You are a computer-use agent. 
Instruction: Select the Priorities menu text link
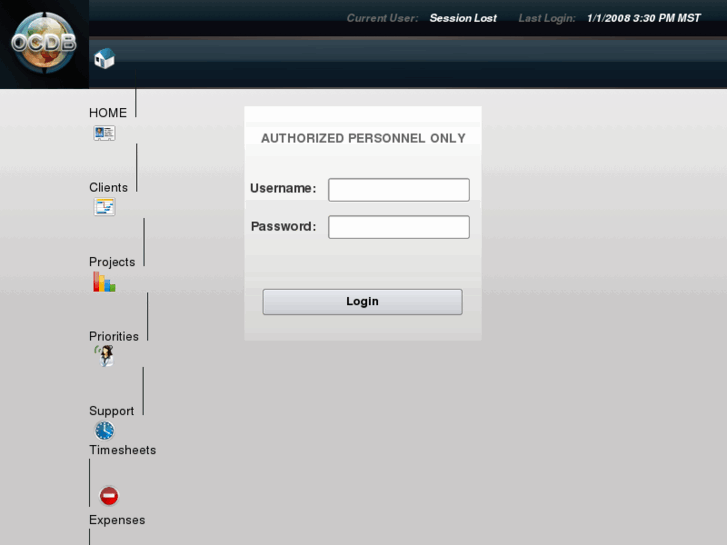click(x=114, y=336)
